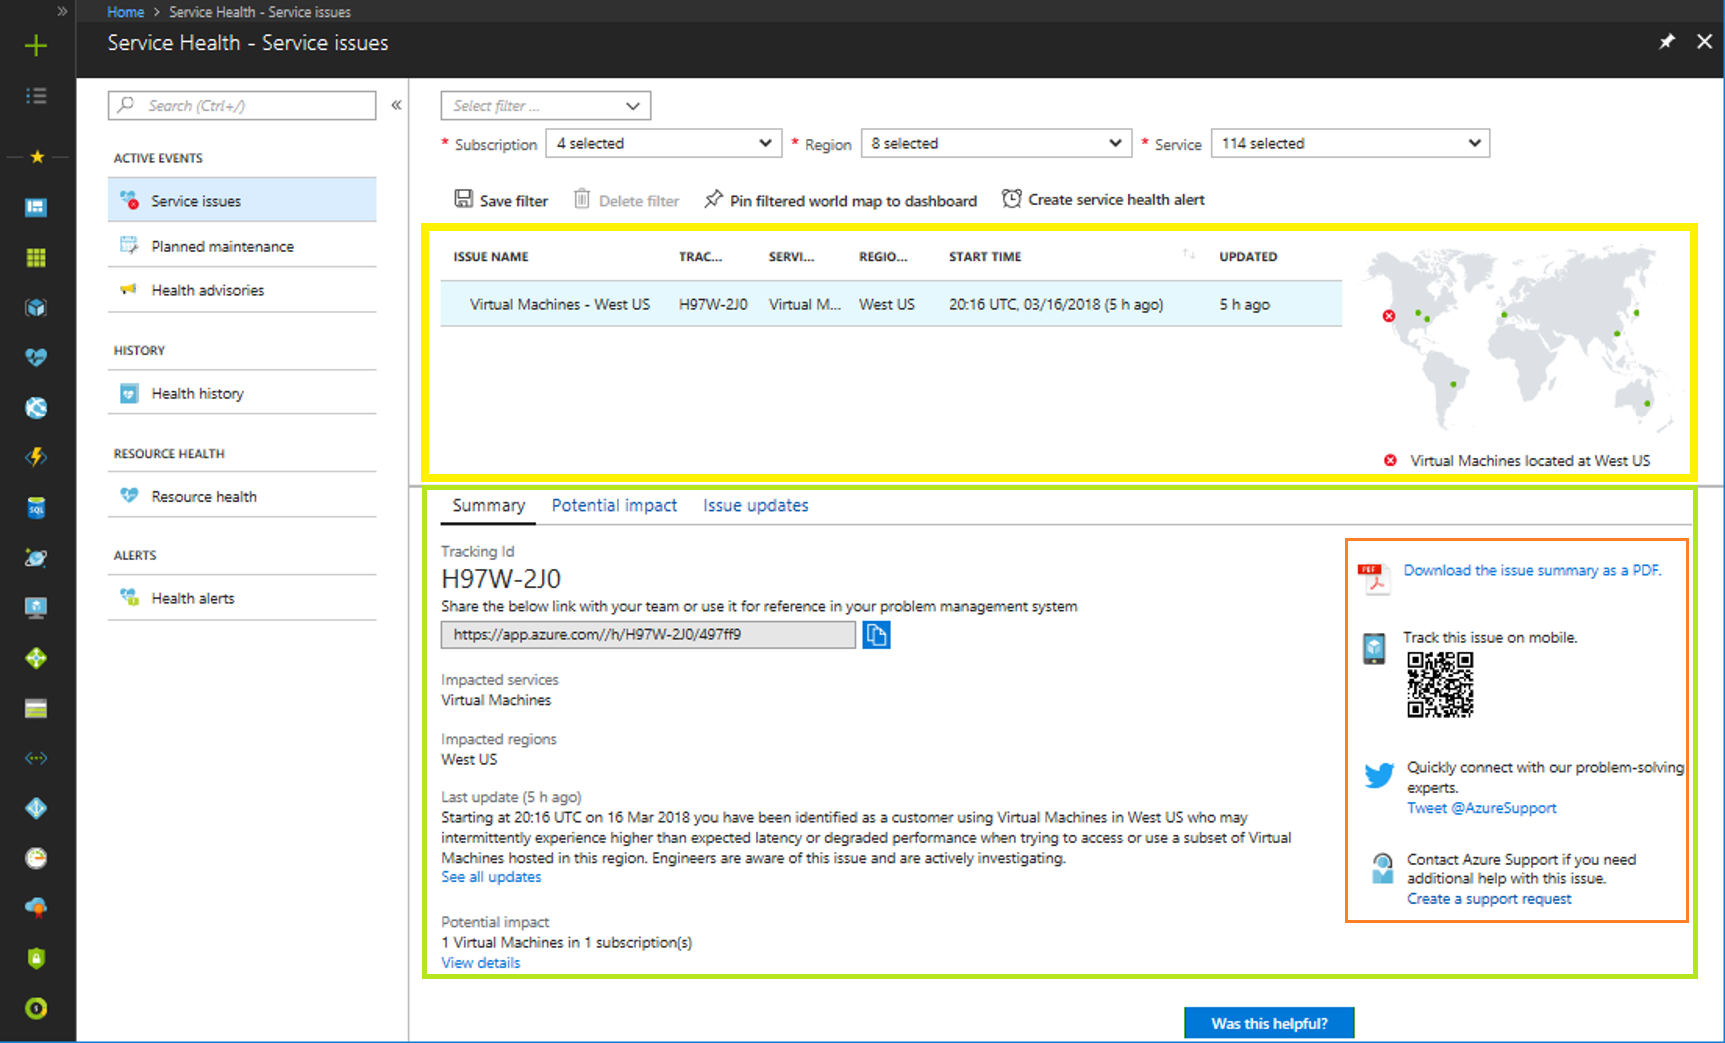Open the green circle Cost Management icon

(36, 1008)
